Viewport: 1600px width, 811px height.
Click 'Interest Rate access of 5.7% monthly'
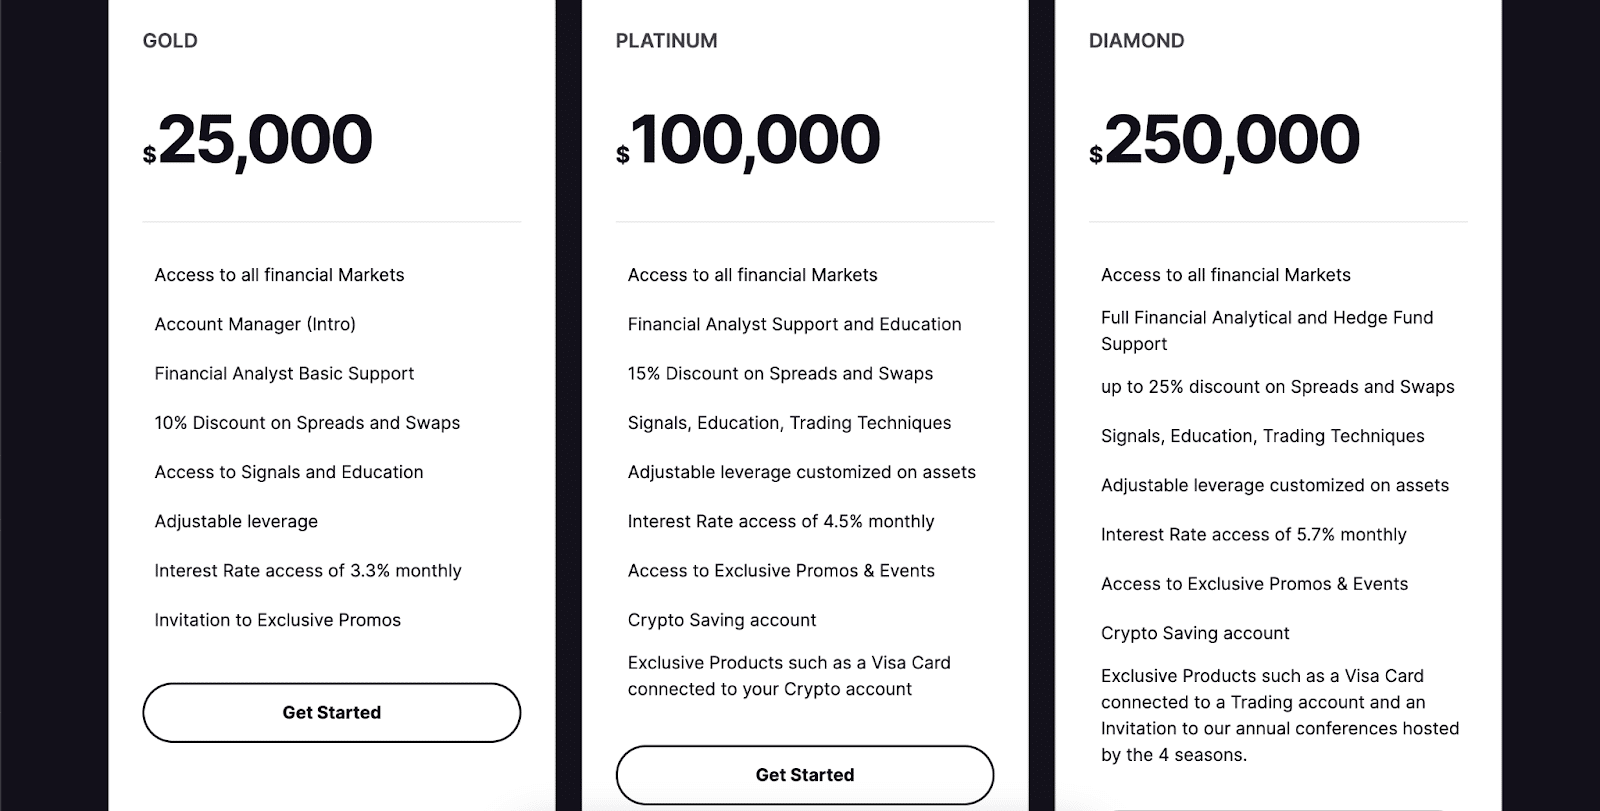(1253, 535)
